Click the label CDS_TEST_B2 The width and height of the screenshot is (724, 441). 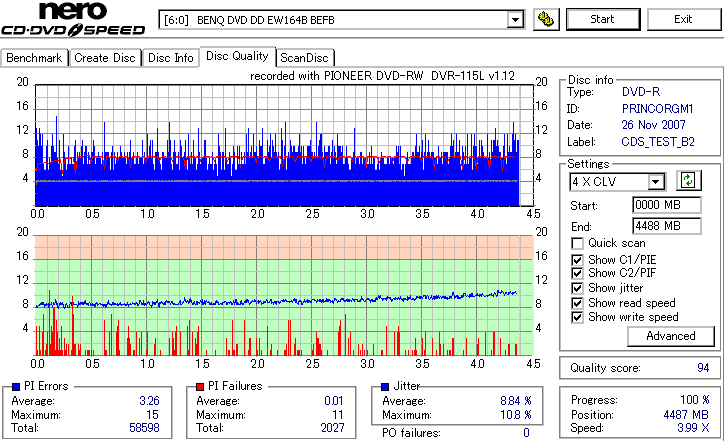tap(658, 142)
